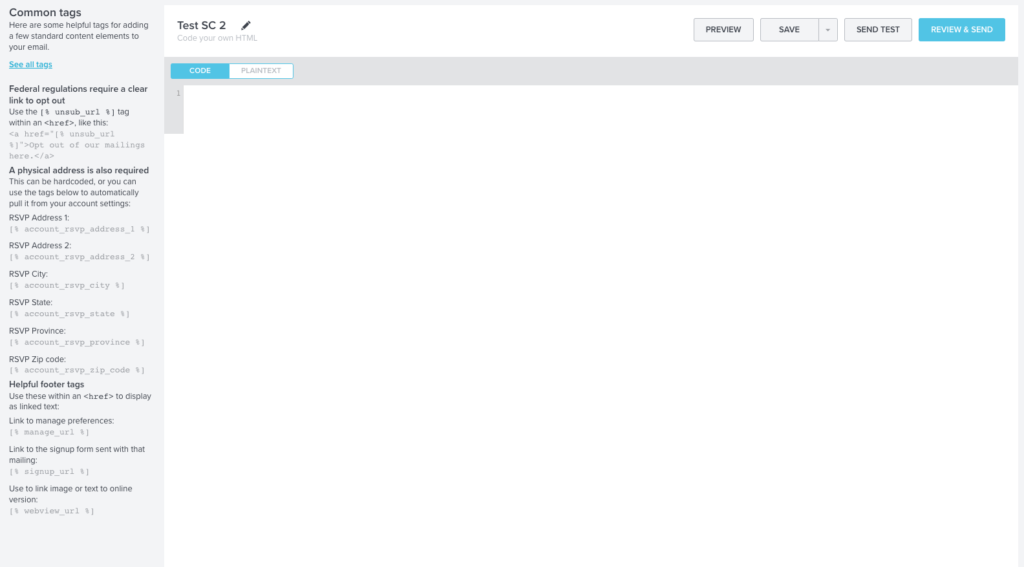Click REVIEW & SEND button
1024x567 pixels.
961,29
